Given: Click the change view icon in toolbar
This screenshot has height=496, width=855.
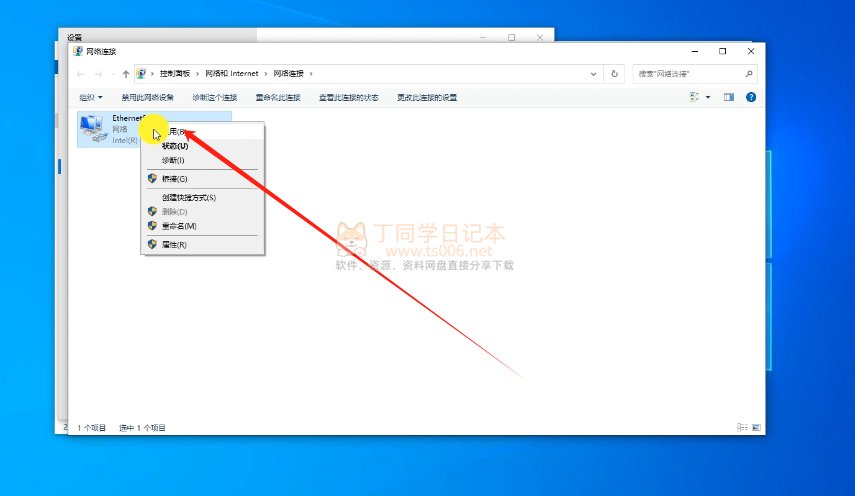Looking at the screenshot, I should (x=694, y=97).
